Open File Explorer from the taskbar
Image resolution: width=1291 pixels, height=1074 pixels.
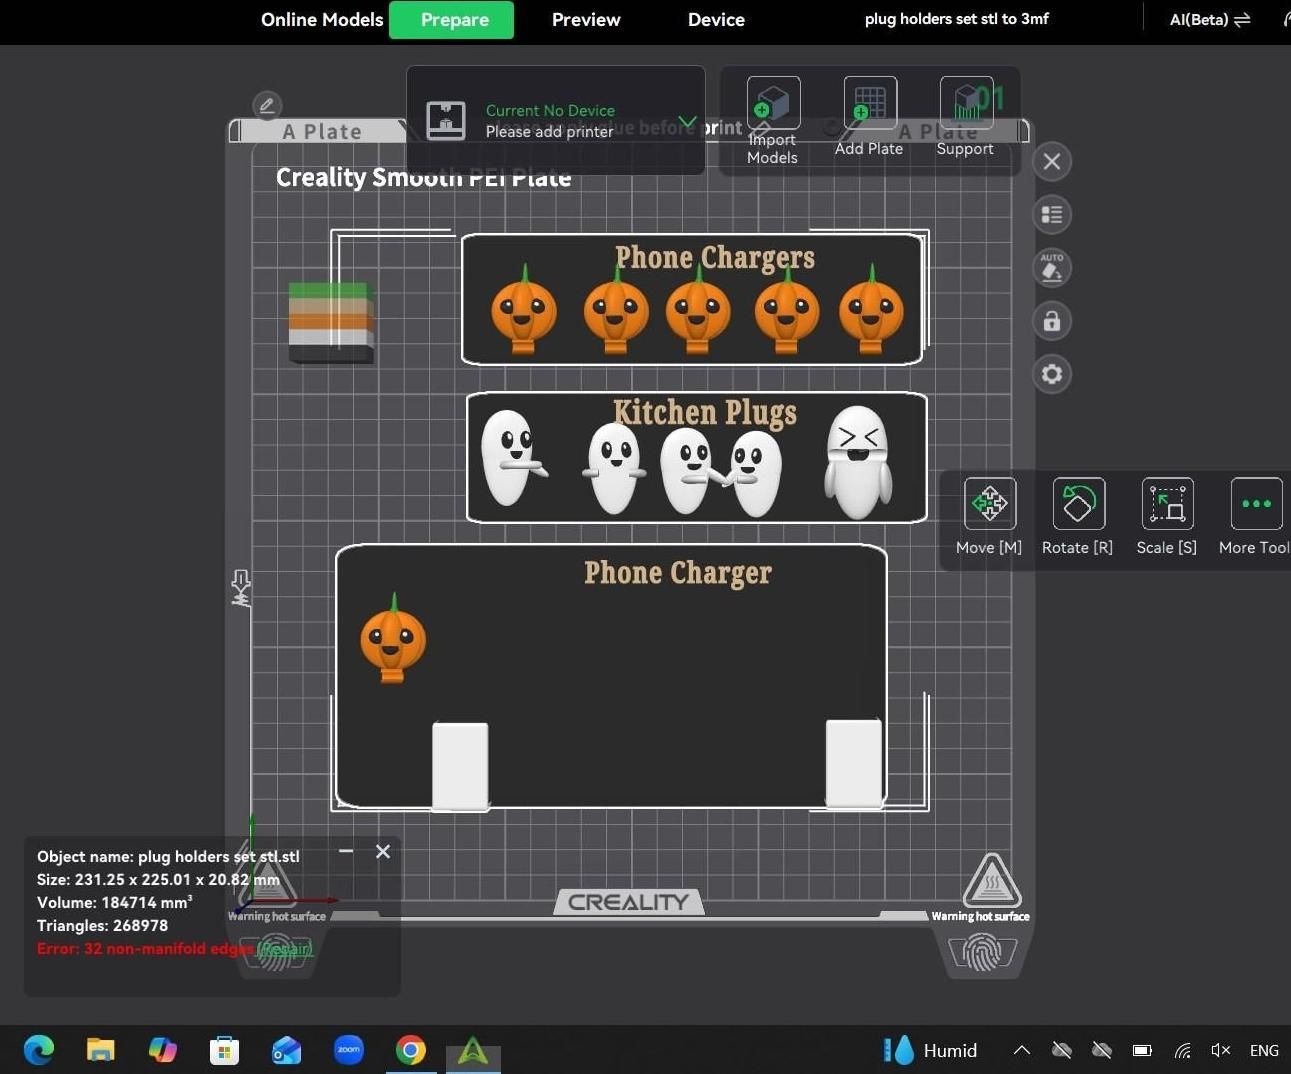click(x=100, y=1050)
